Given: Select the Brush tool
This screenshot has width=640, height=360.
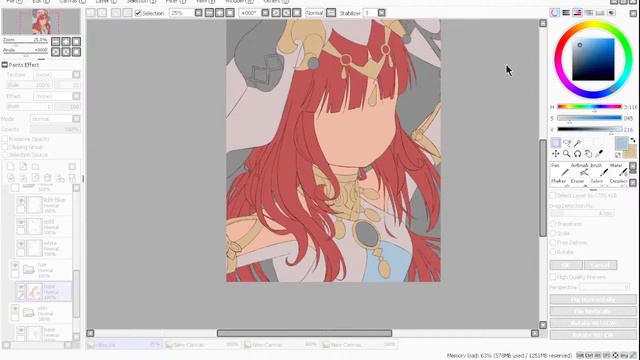Looking at the screenshot, I should point(598,169).
